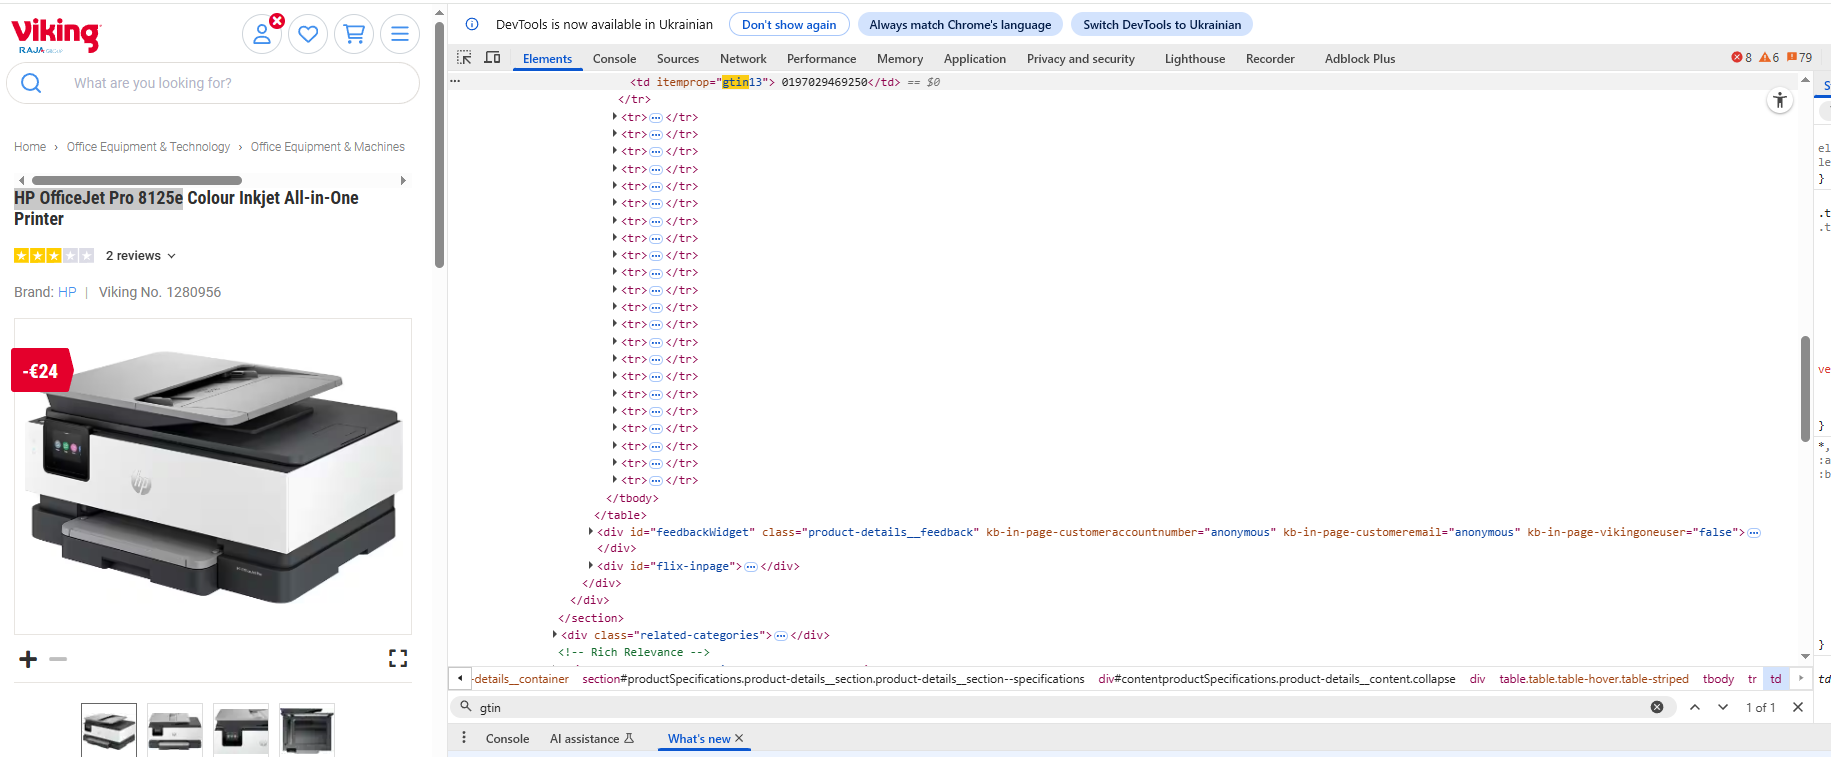Switch to the Performance tab

coord(821,59)
